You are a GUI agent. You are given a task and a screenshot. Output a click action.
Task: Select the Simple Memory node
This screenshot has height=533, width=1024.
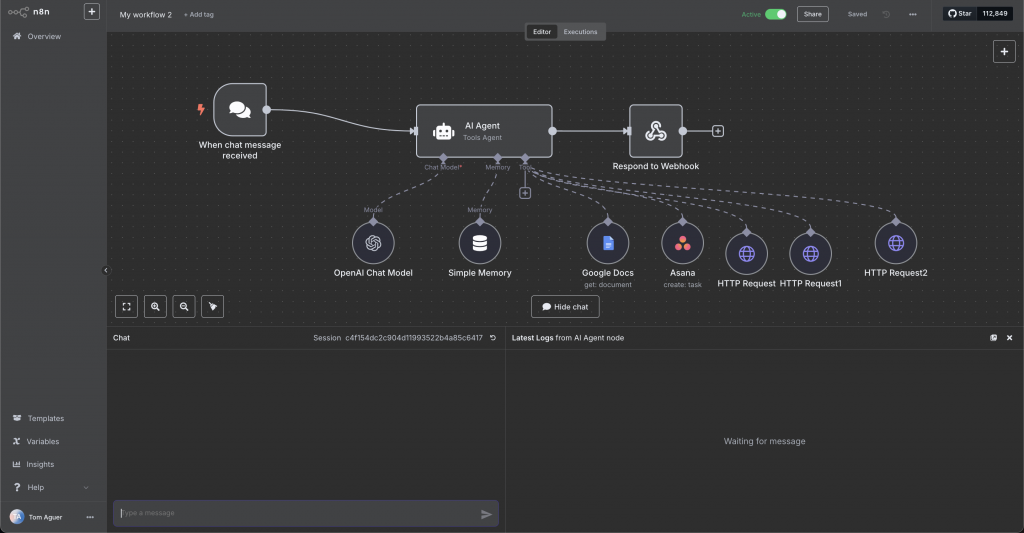(x=479, y=243)
